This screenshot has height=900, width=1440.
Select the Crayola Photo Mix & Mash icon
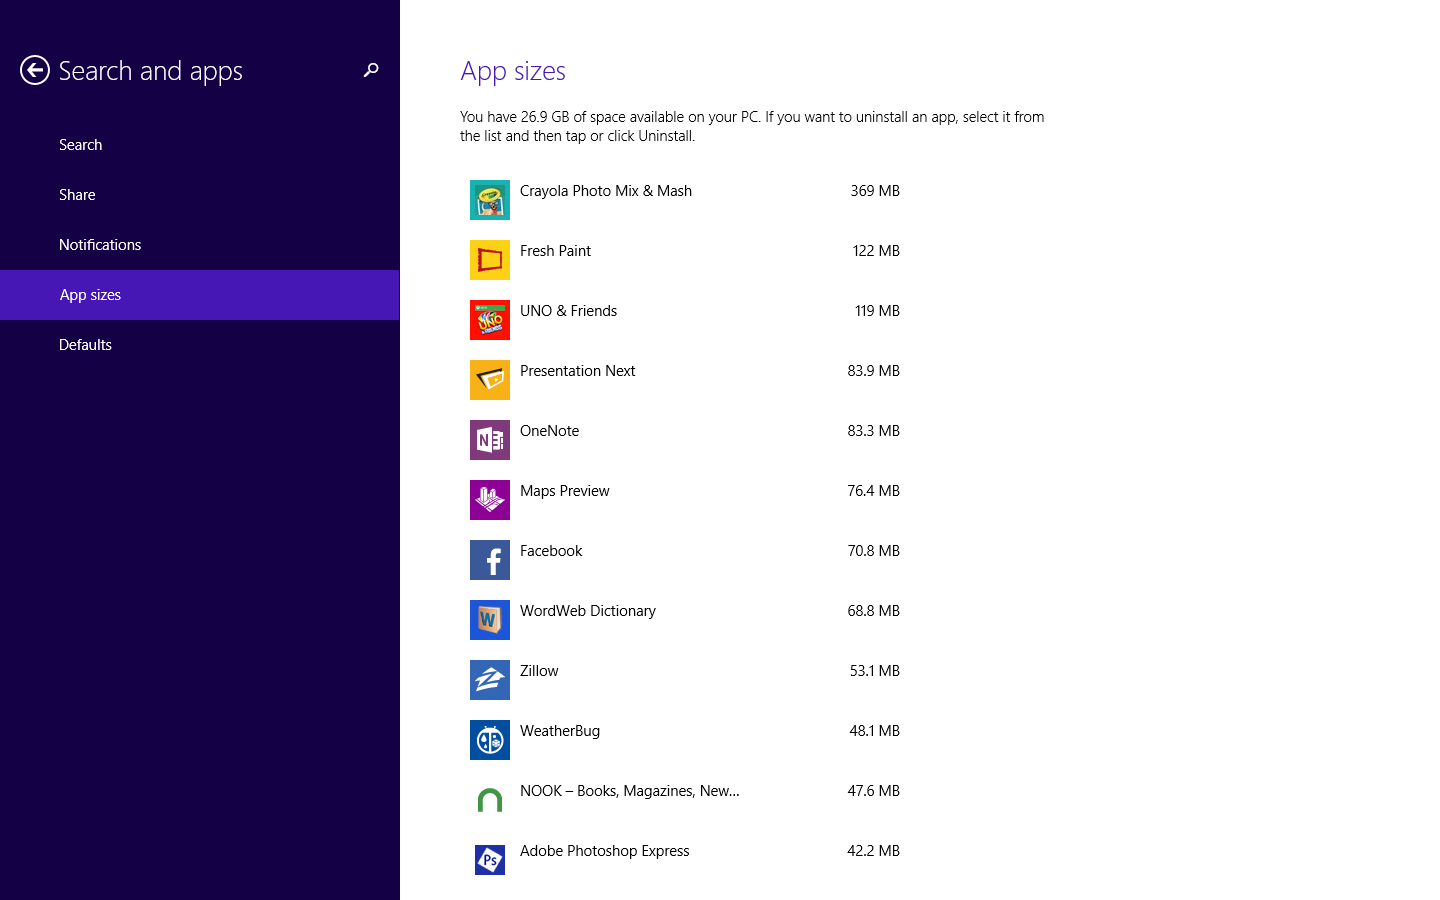click(x=490, y=200)
